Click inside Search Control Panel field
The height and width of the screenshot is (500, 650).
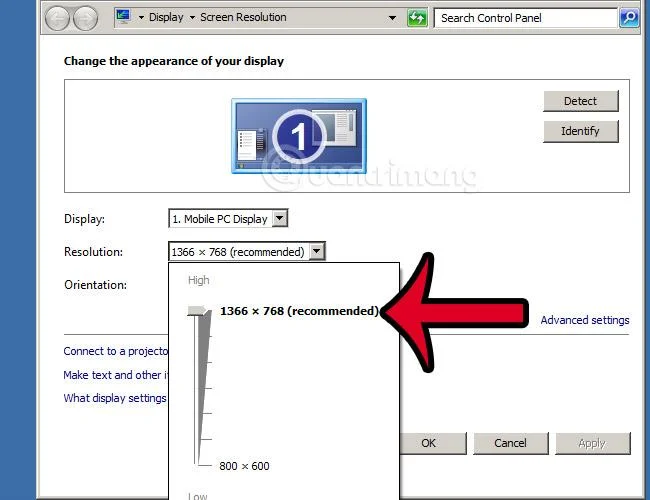(525, 18)
